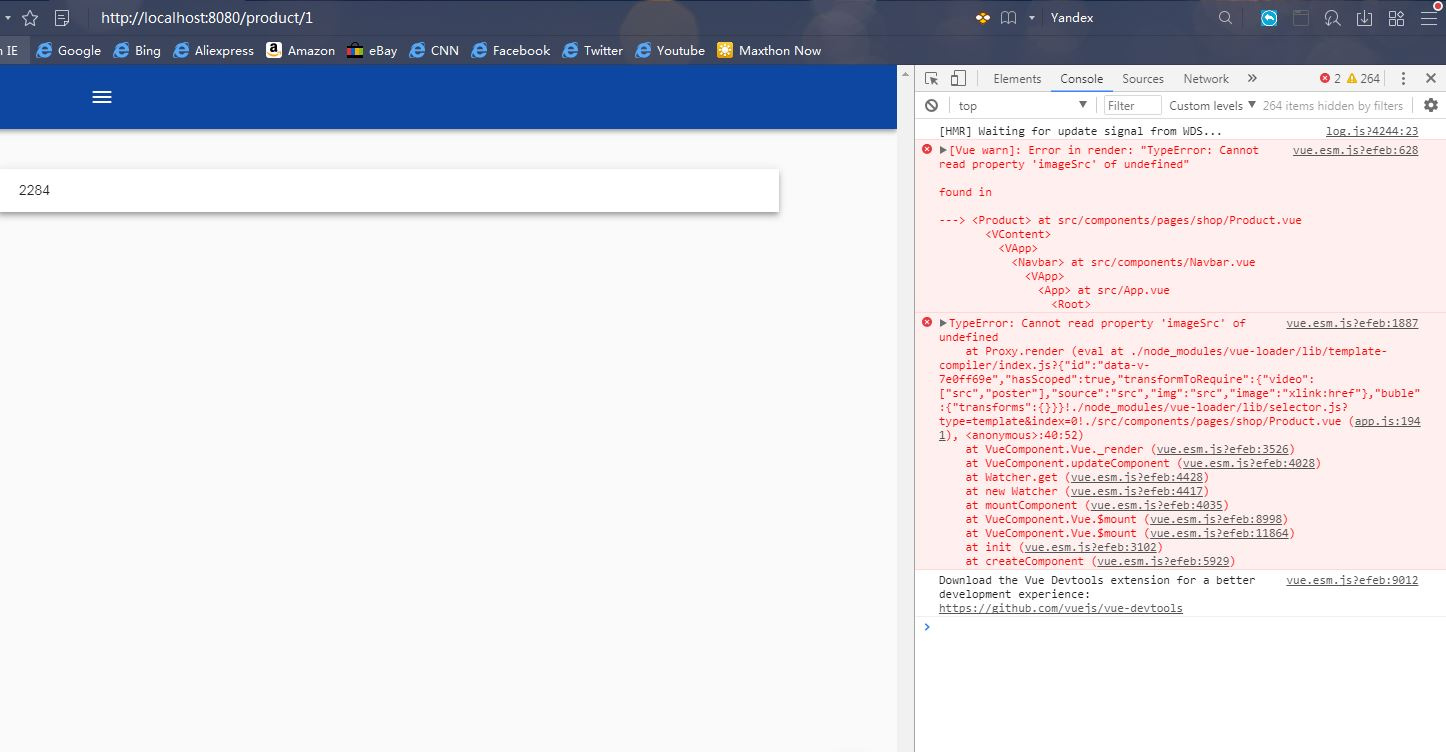Open the Sources tab

point(1142,79)
